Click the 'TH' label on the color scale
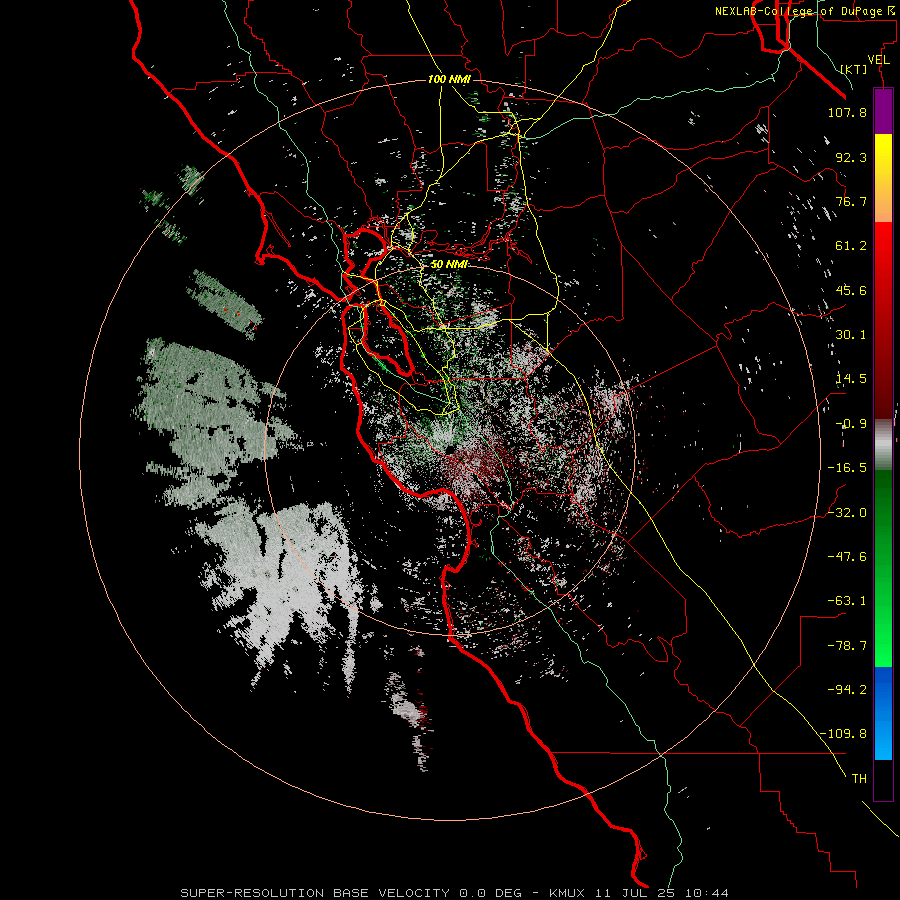Screen dimensions: 900x900 (859, 779)
